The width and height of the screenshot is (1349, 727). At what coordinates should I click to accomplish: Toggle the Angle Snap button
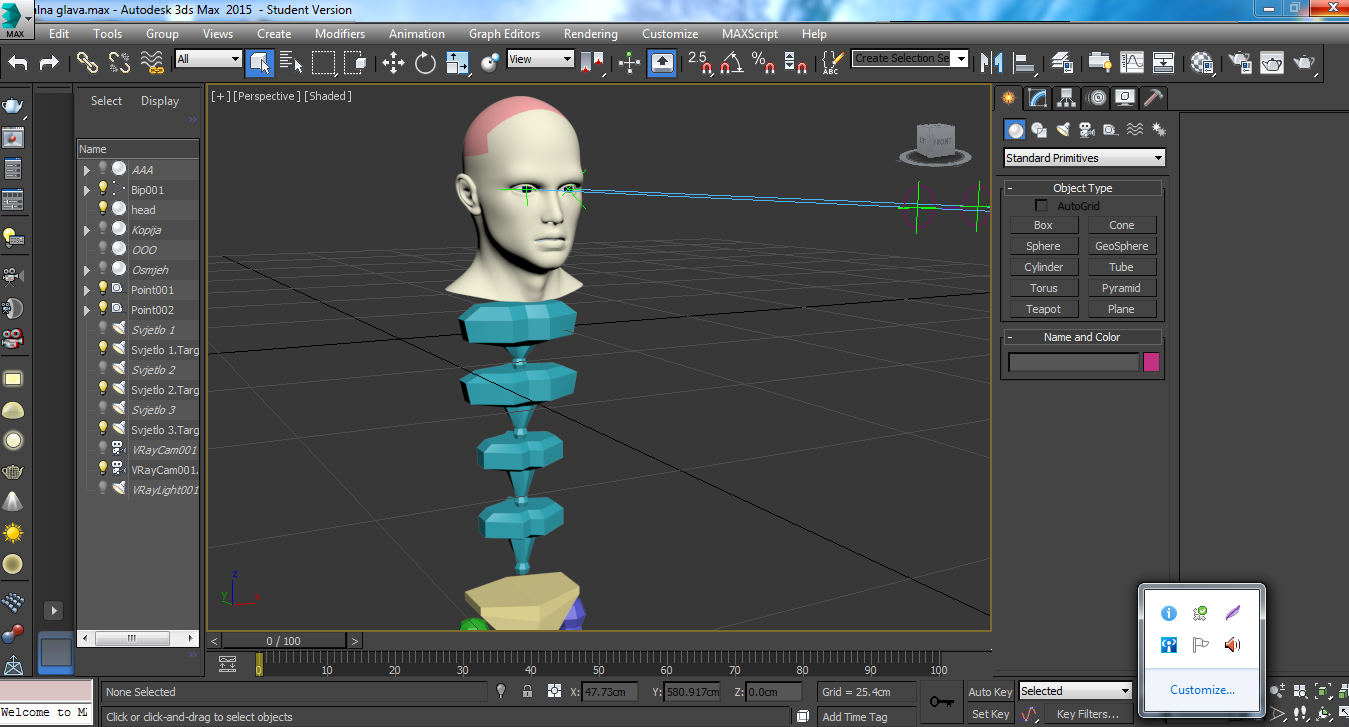[732, 63]
